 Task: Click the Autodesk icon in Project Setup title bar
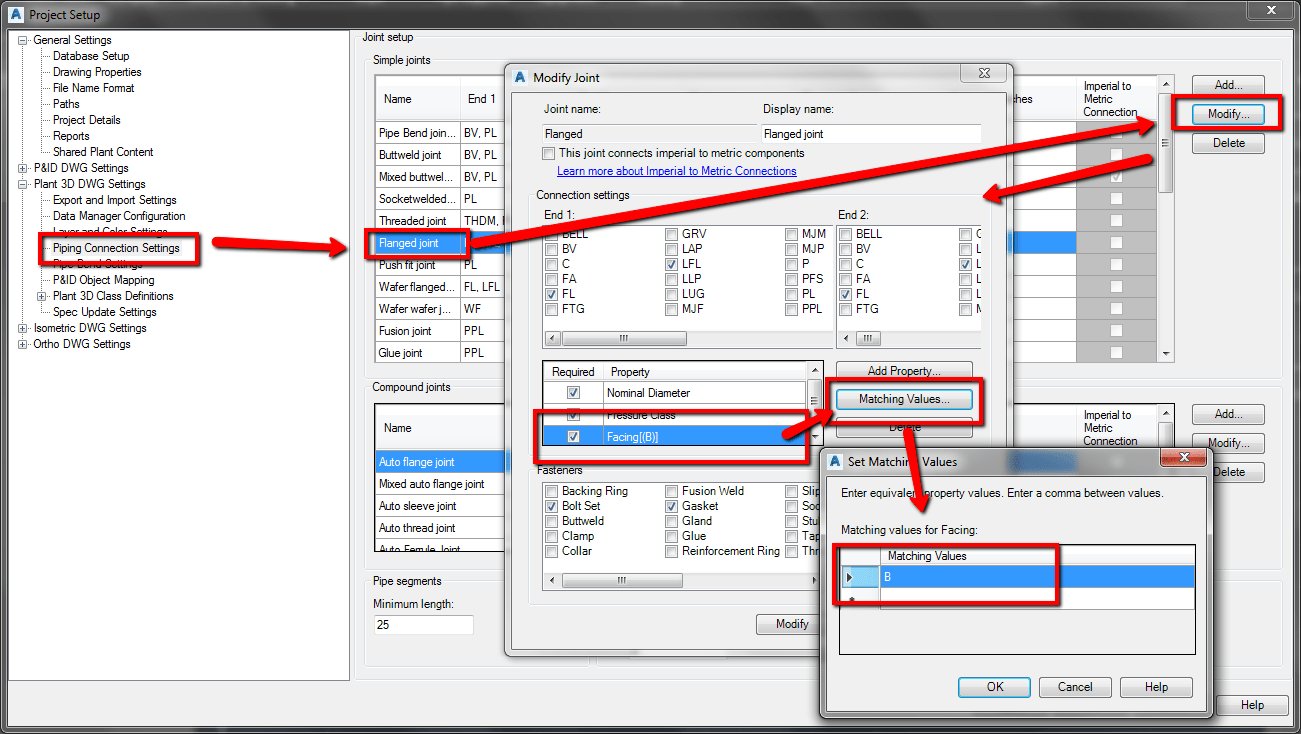pos(15,15)
